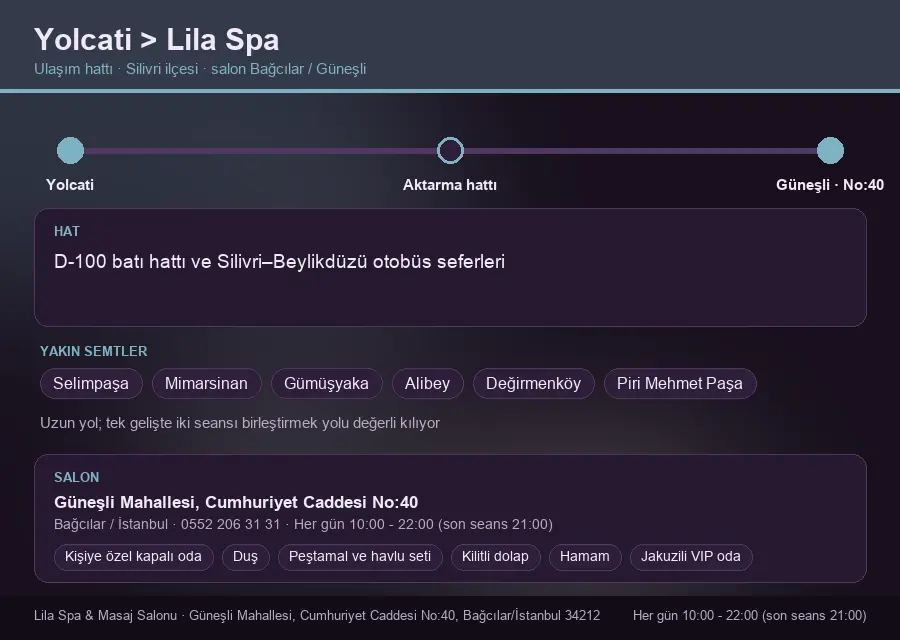Click the address Güneşli Mahallesi, Cumhuriyet Caddesi No:40
This screenshot has width=900, height=640.
236,502
